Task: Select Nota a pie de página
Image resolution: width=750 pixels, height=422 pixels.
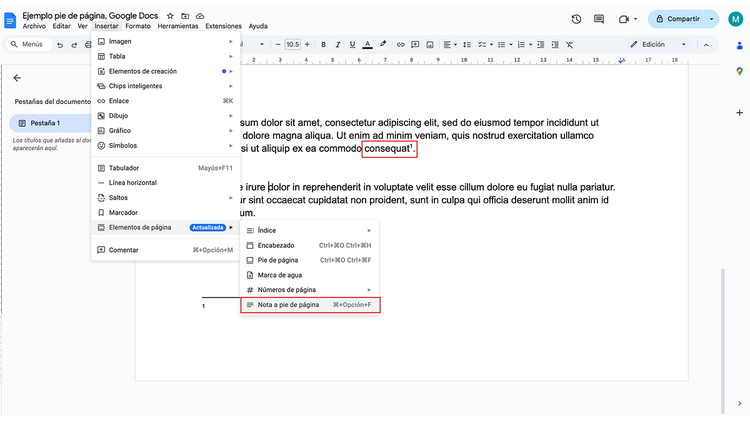Action: coord(309,305)
